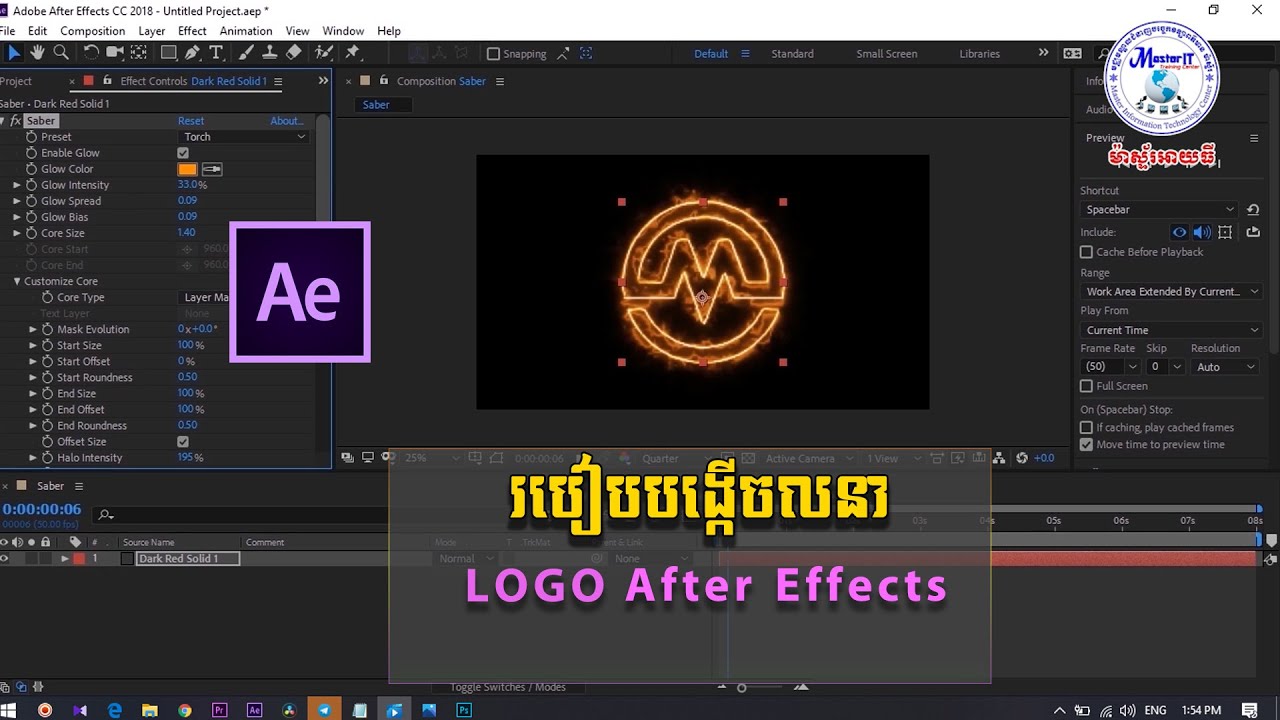Click the workspace overflow chevrons
This screenshot has height=720, width=1280.
point(1043,53)
